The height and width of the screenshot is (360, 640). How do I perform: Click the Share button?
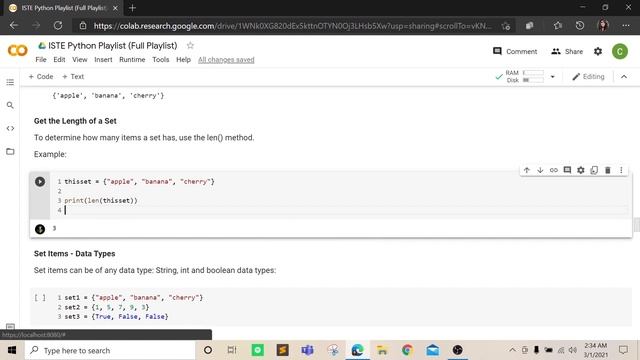click(567, 51)
